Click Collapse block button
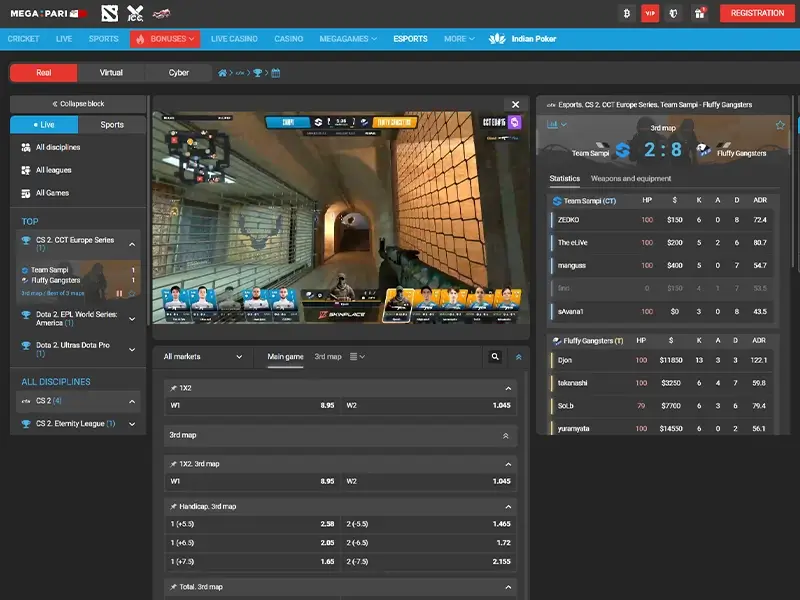Viewport: 800px width, 600px height. tap(78, 104)
